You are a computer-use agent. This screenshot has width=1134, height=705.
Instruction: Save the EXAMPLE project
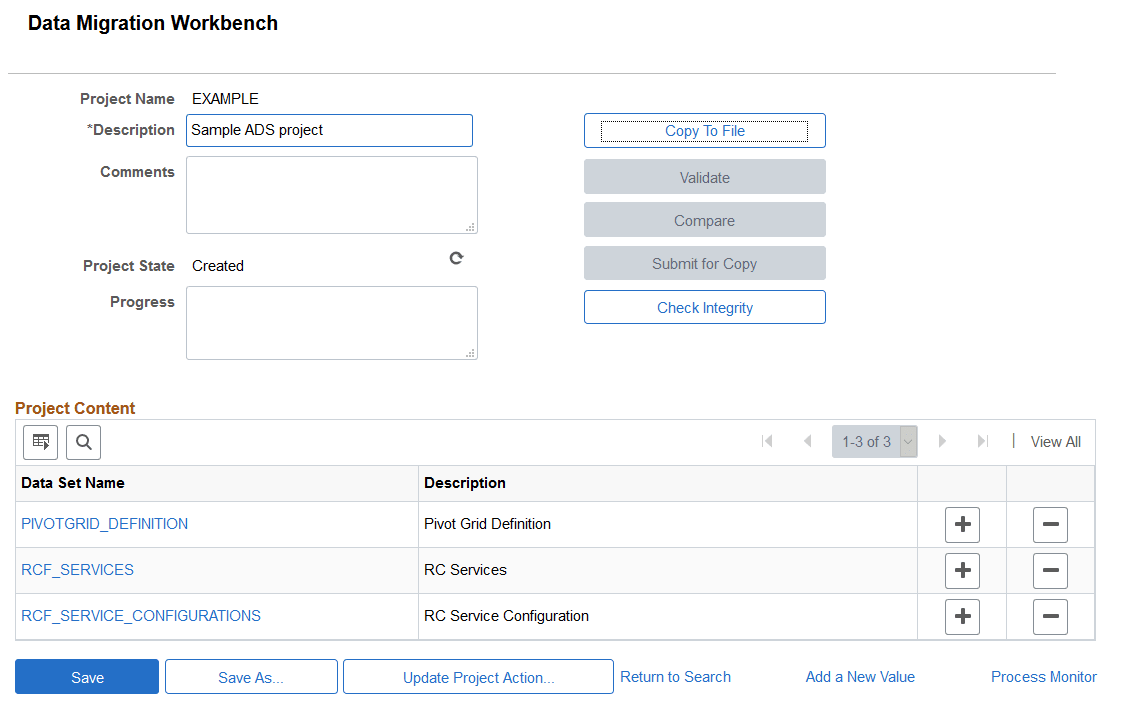[86, 676]
